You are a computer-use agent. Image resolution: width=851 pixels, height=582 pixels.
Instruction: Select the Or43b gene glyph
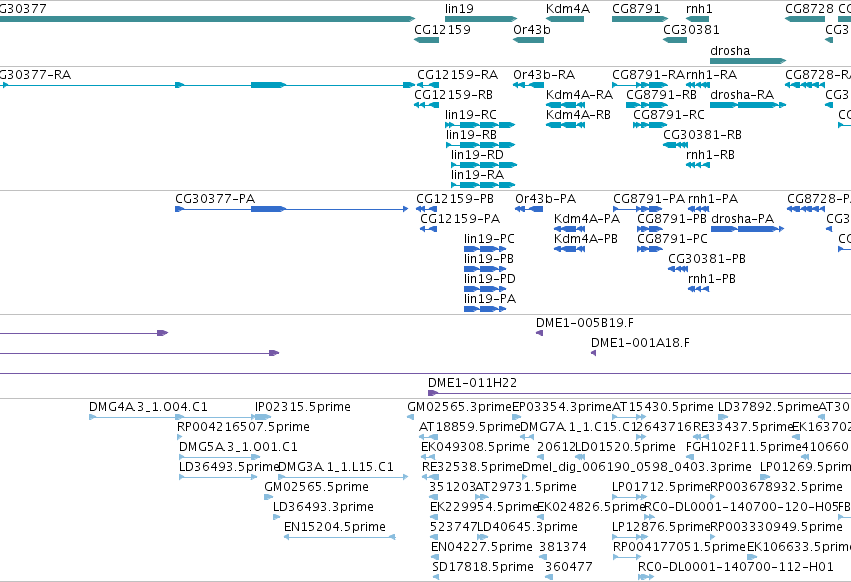click(x=529, y=40)
